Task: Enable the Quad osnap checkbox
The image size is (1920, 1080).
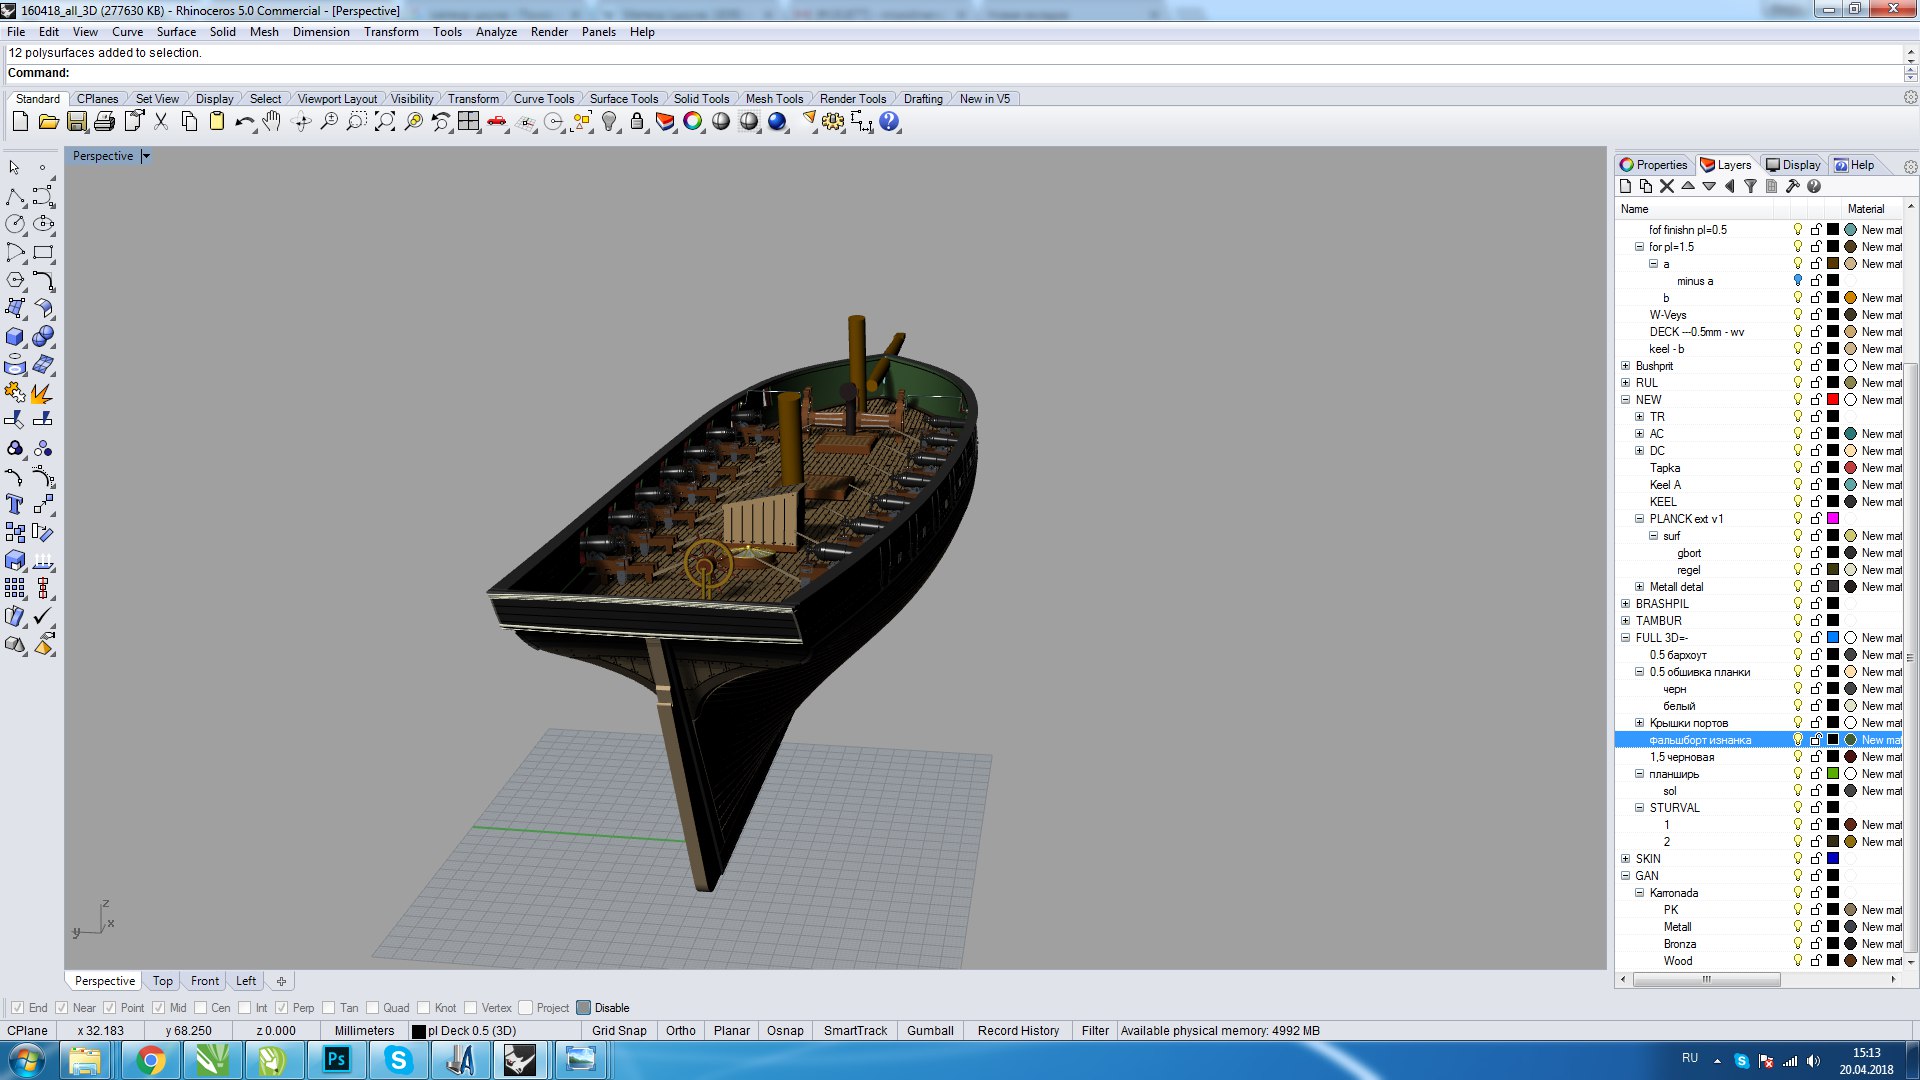Action: pyautogui.click(x=373, y=1008)
